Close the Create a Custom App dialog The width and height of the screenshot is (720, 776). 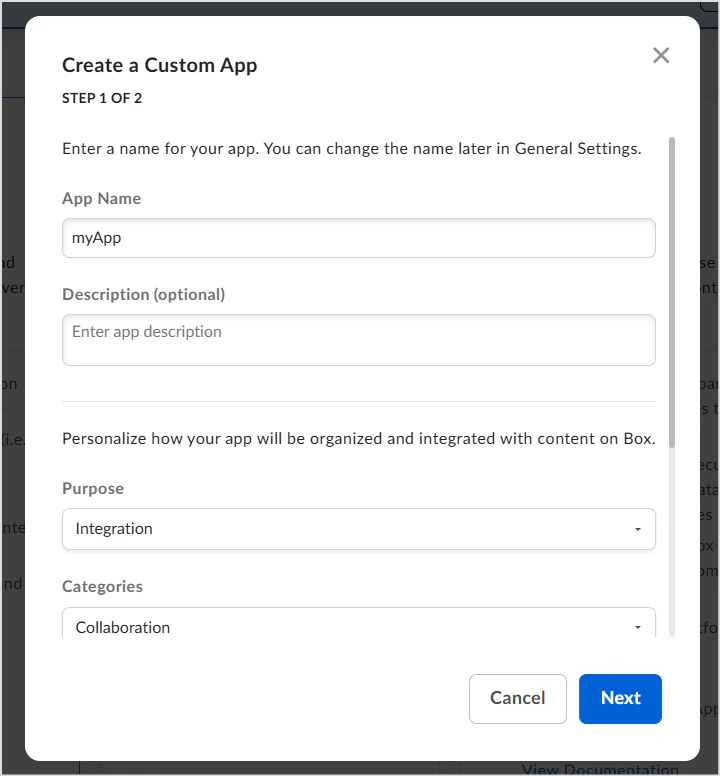[661, 55]
